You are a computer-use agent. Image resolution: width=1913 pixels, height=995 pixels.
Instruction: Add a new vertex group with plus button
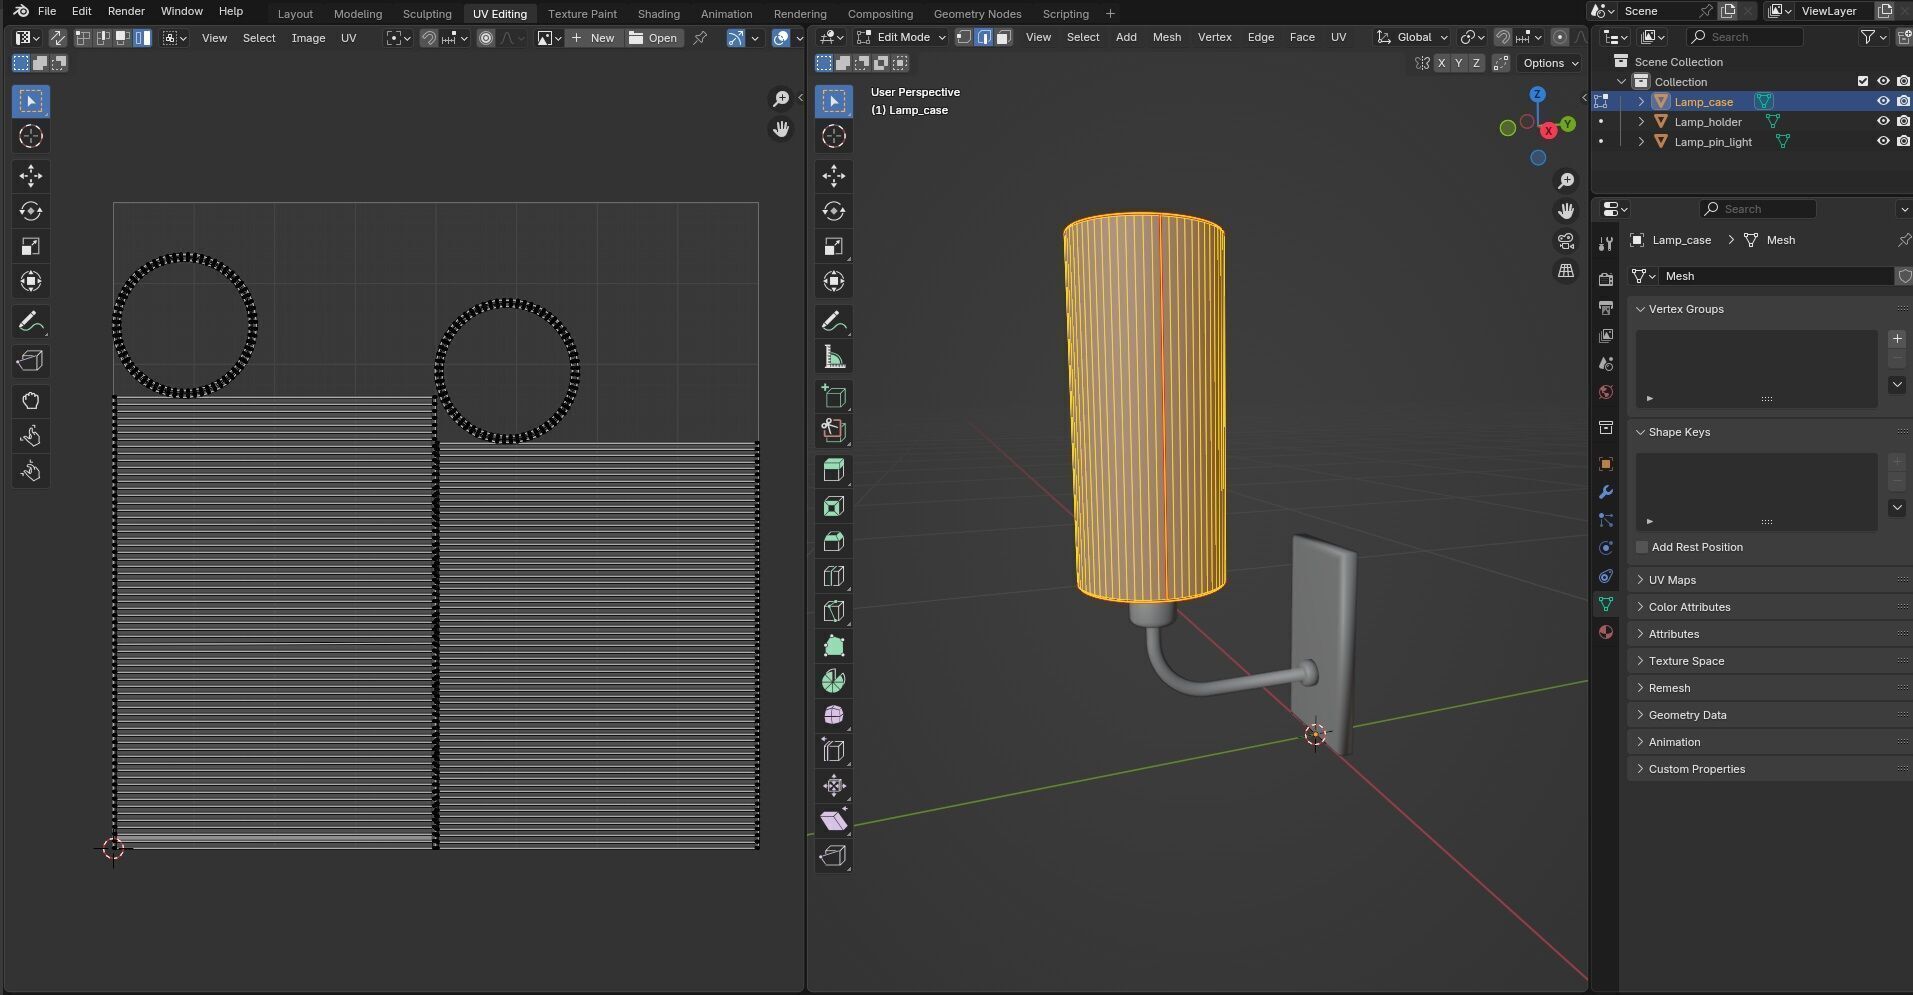click(x=1897, y=339)
